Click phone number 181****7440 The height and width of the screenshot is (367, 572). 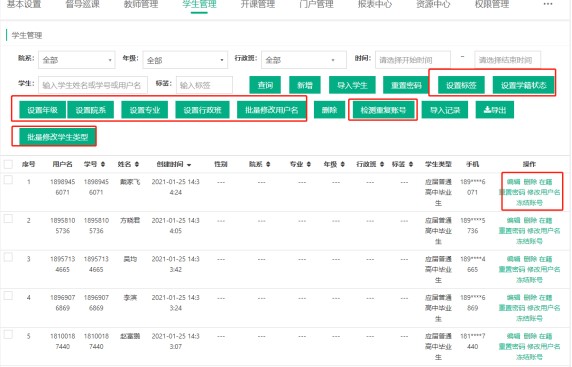click(x=472, y=341)
